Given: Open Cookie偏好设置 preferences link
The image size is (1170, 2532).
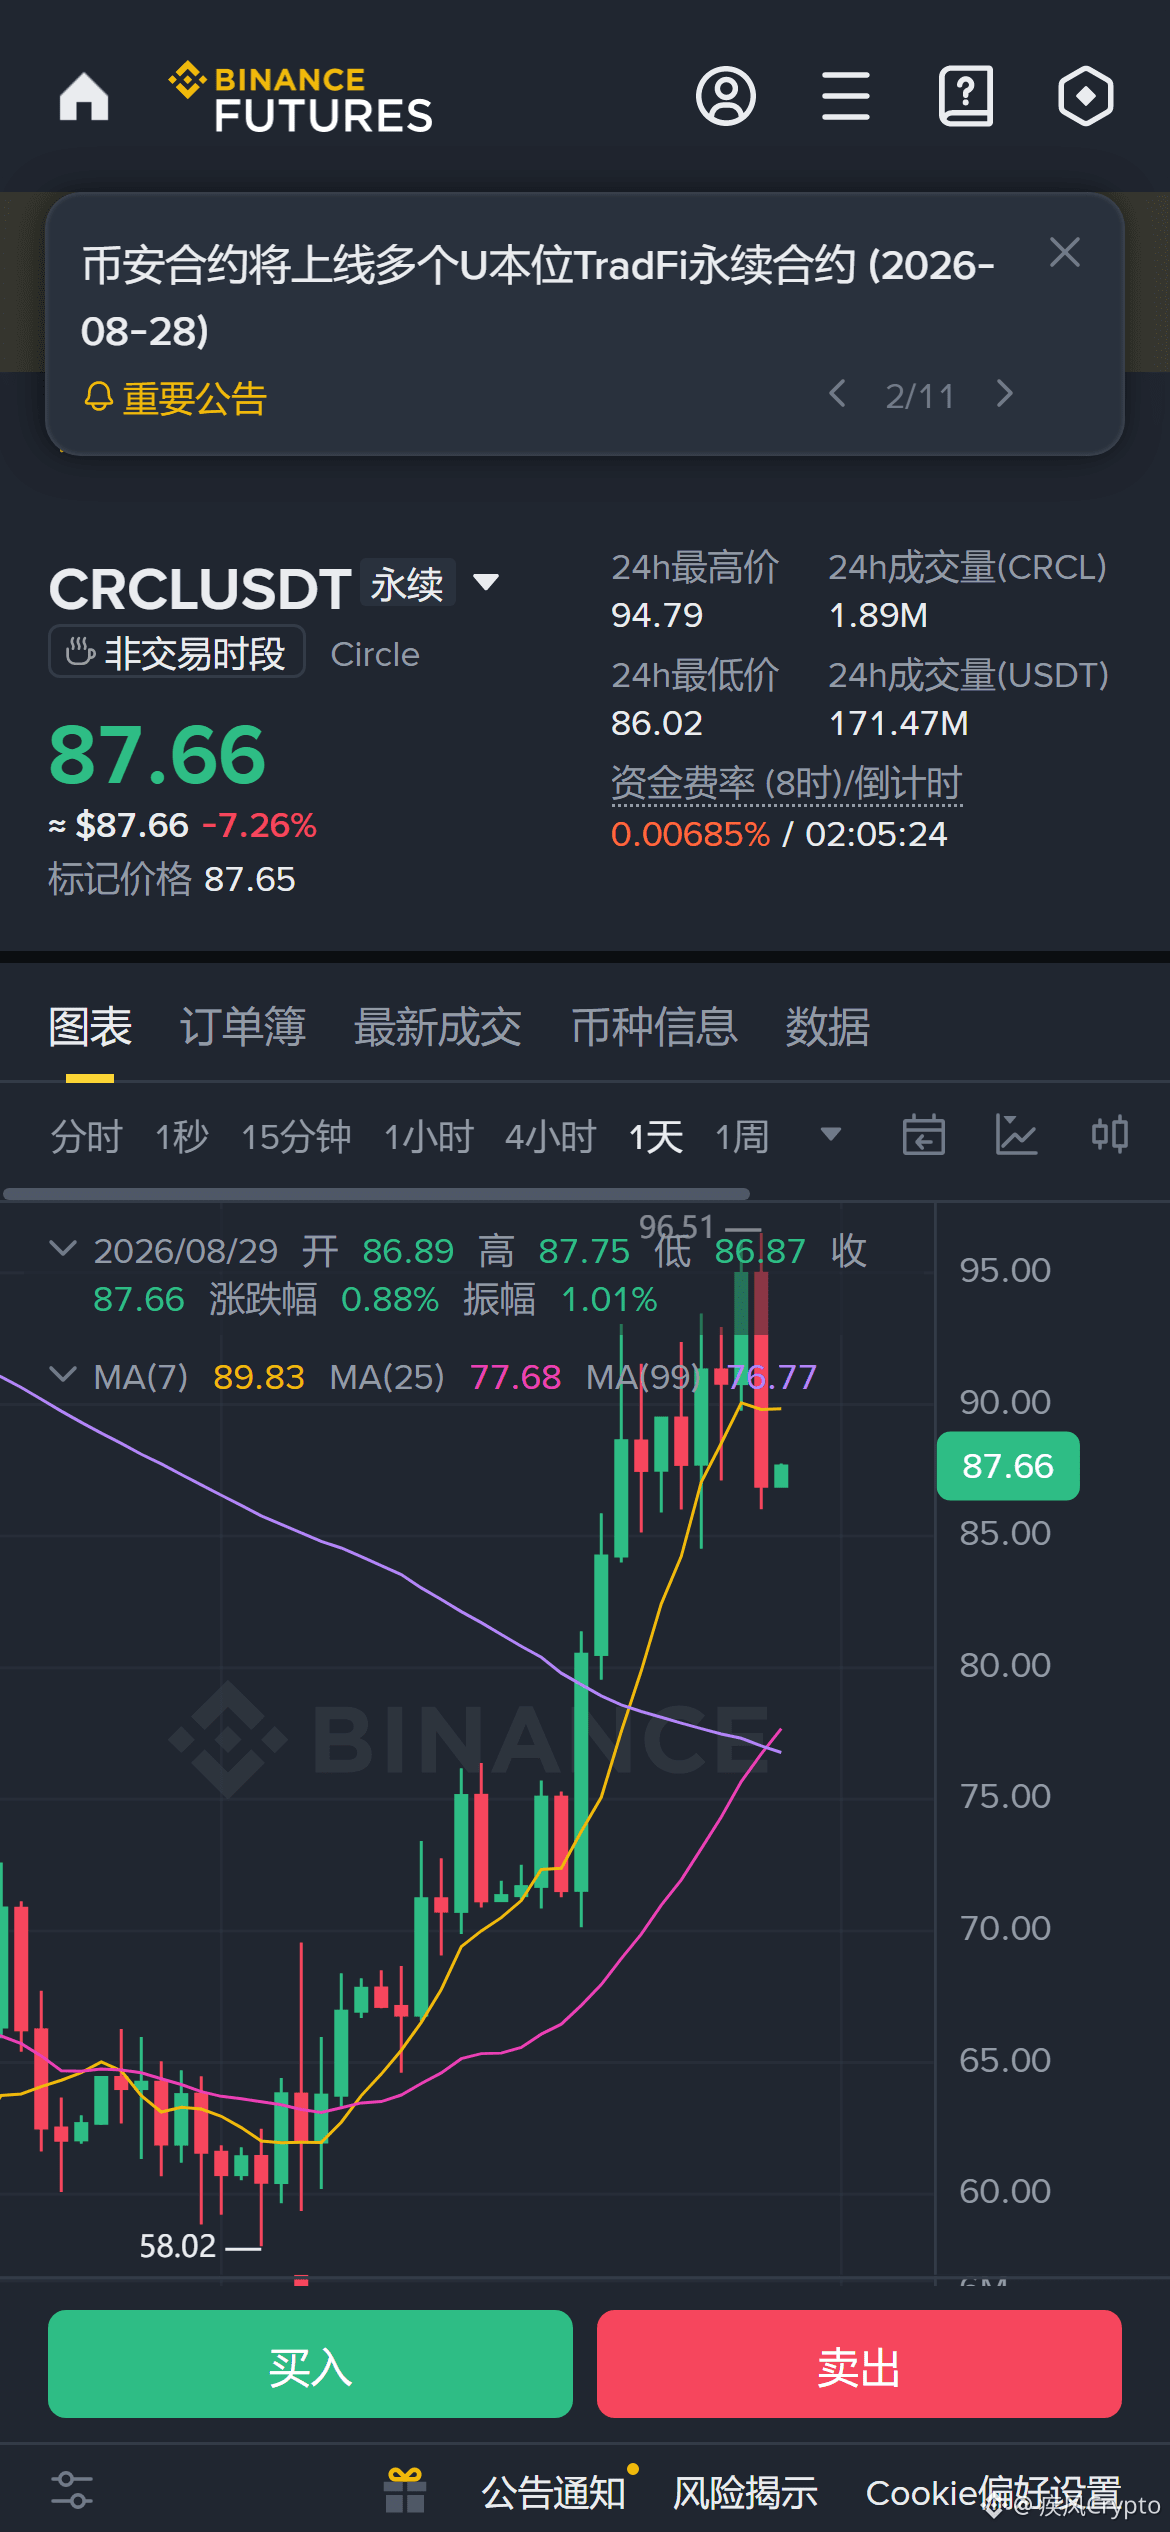Looking at the screenshot, I should [993, 2493].
